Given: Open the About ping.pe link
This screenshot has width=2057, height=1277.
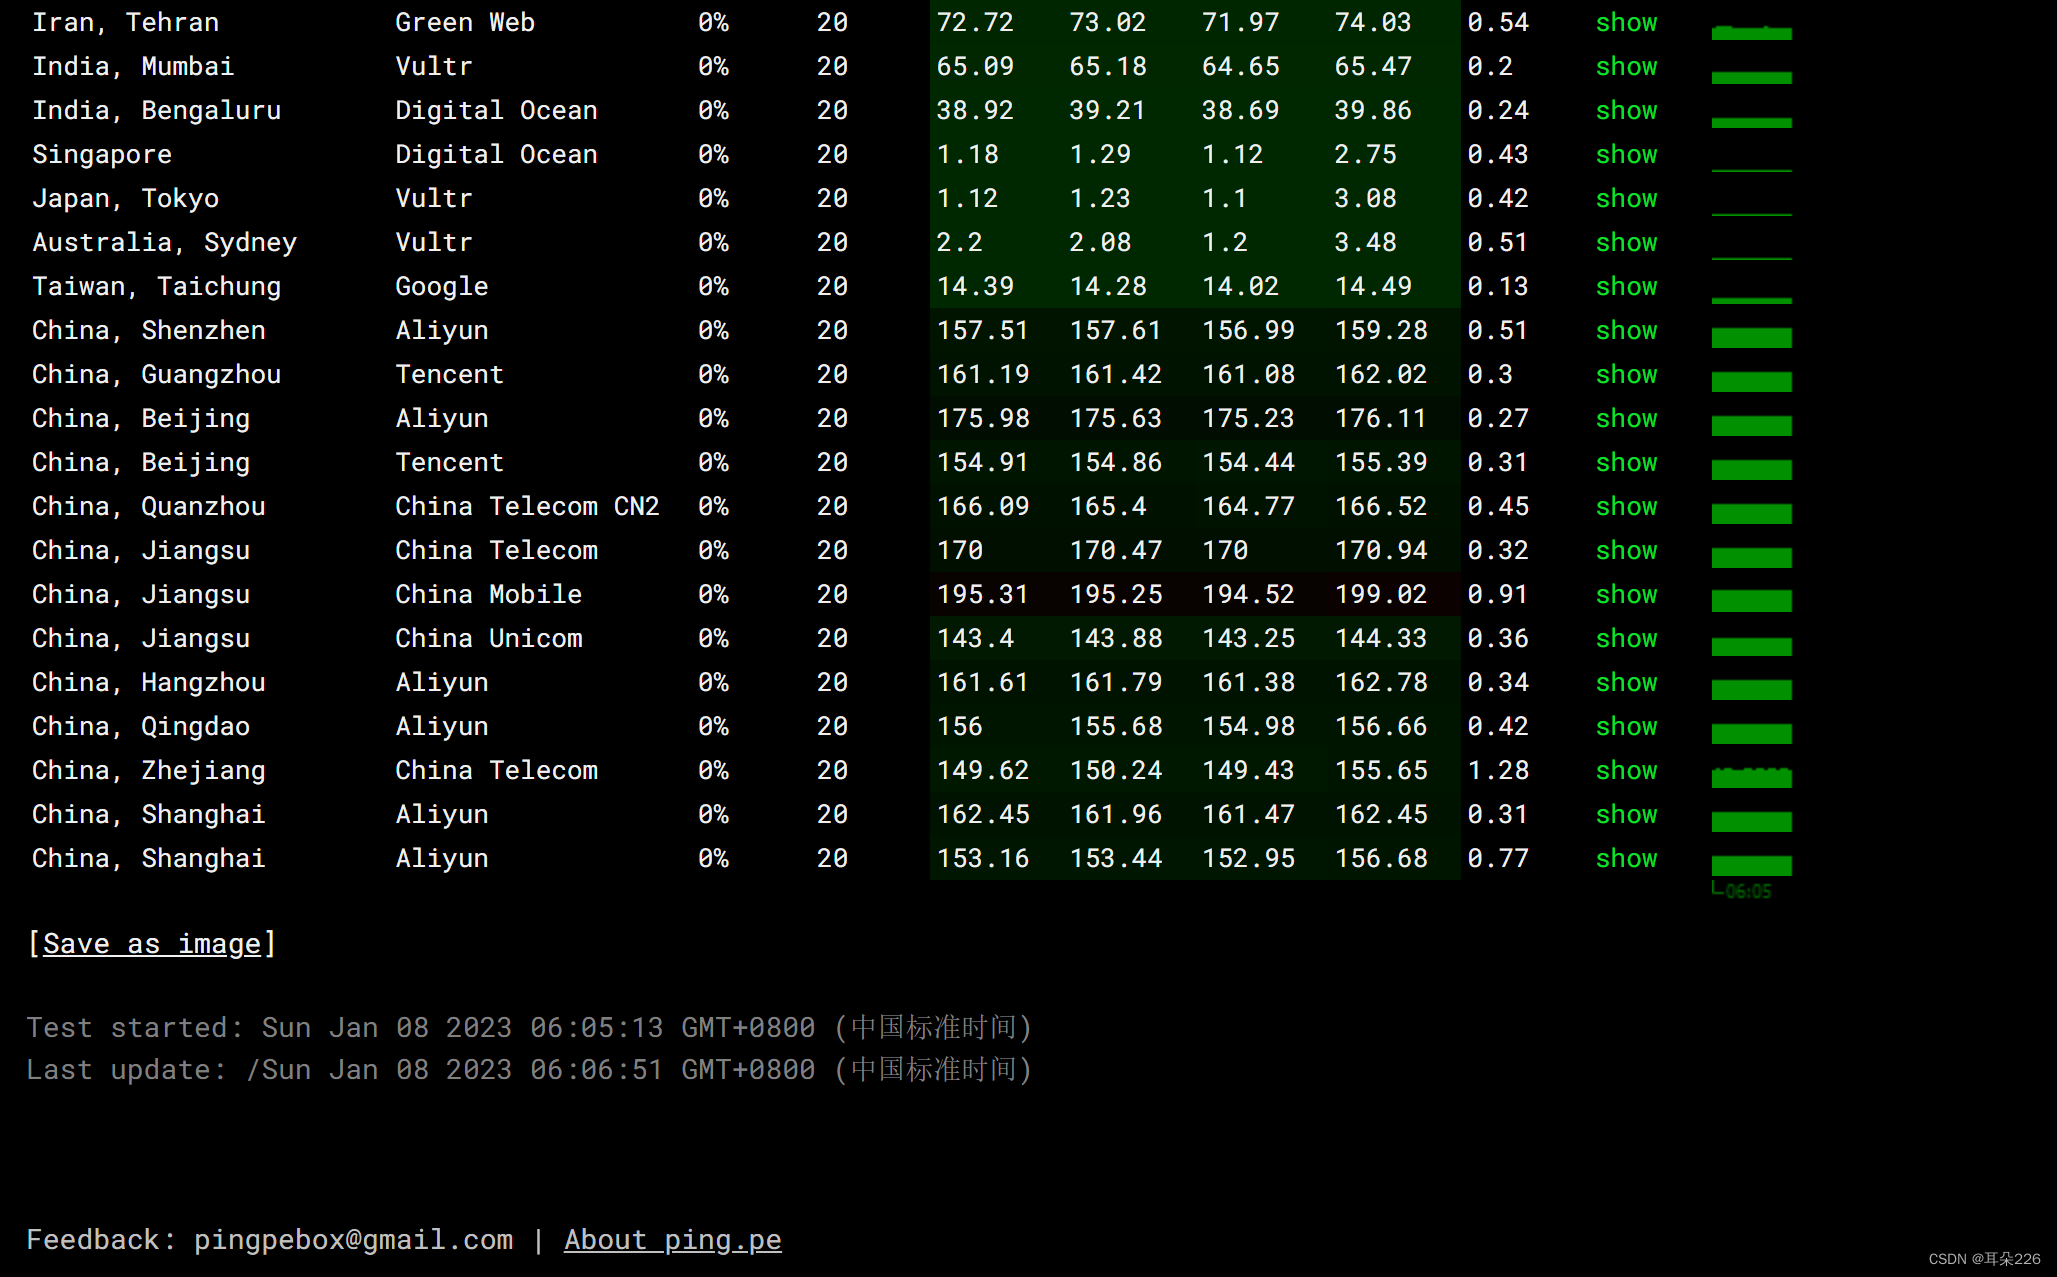Looking at the screenshot, I should [672, 1240].
